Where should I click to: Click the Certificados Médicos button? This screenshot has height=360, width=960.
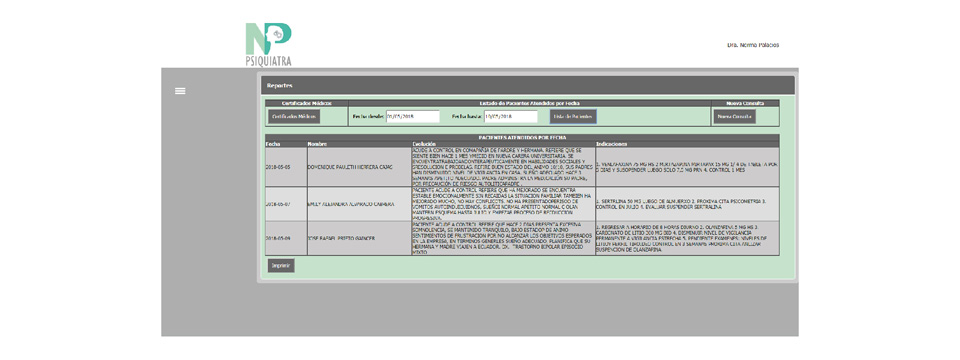click(x=294, y=116)
